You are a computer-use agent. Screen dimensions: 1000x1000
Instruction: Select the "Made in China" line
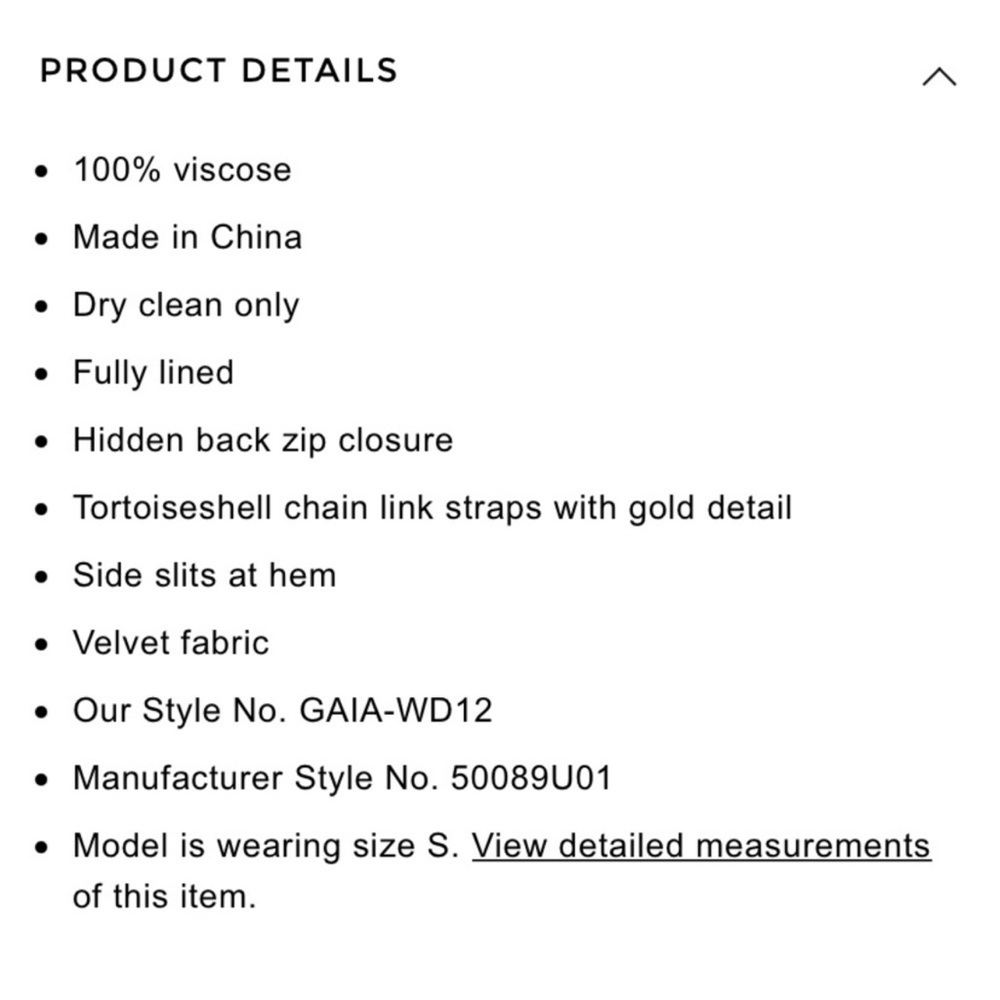[x=187, y=237]
